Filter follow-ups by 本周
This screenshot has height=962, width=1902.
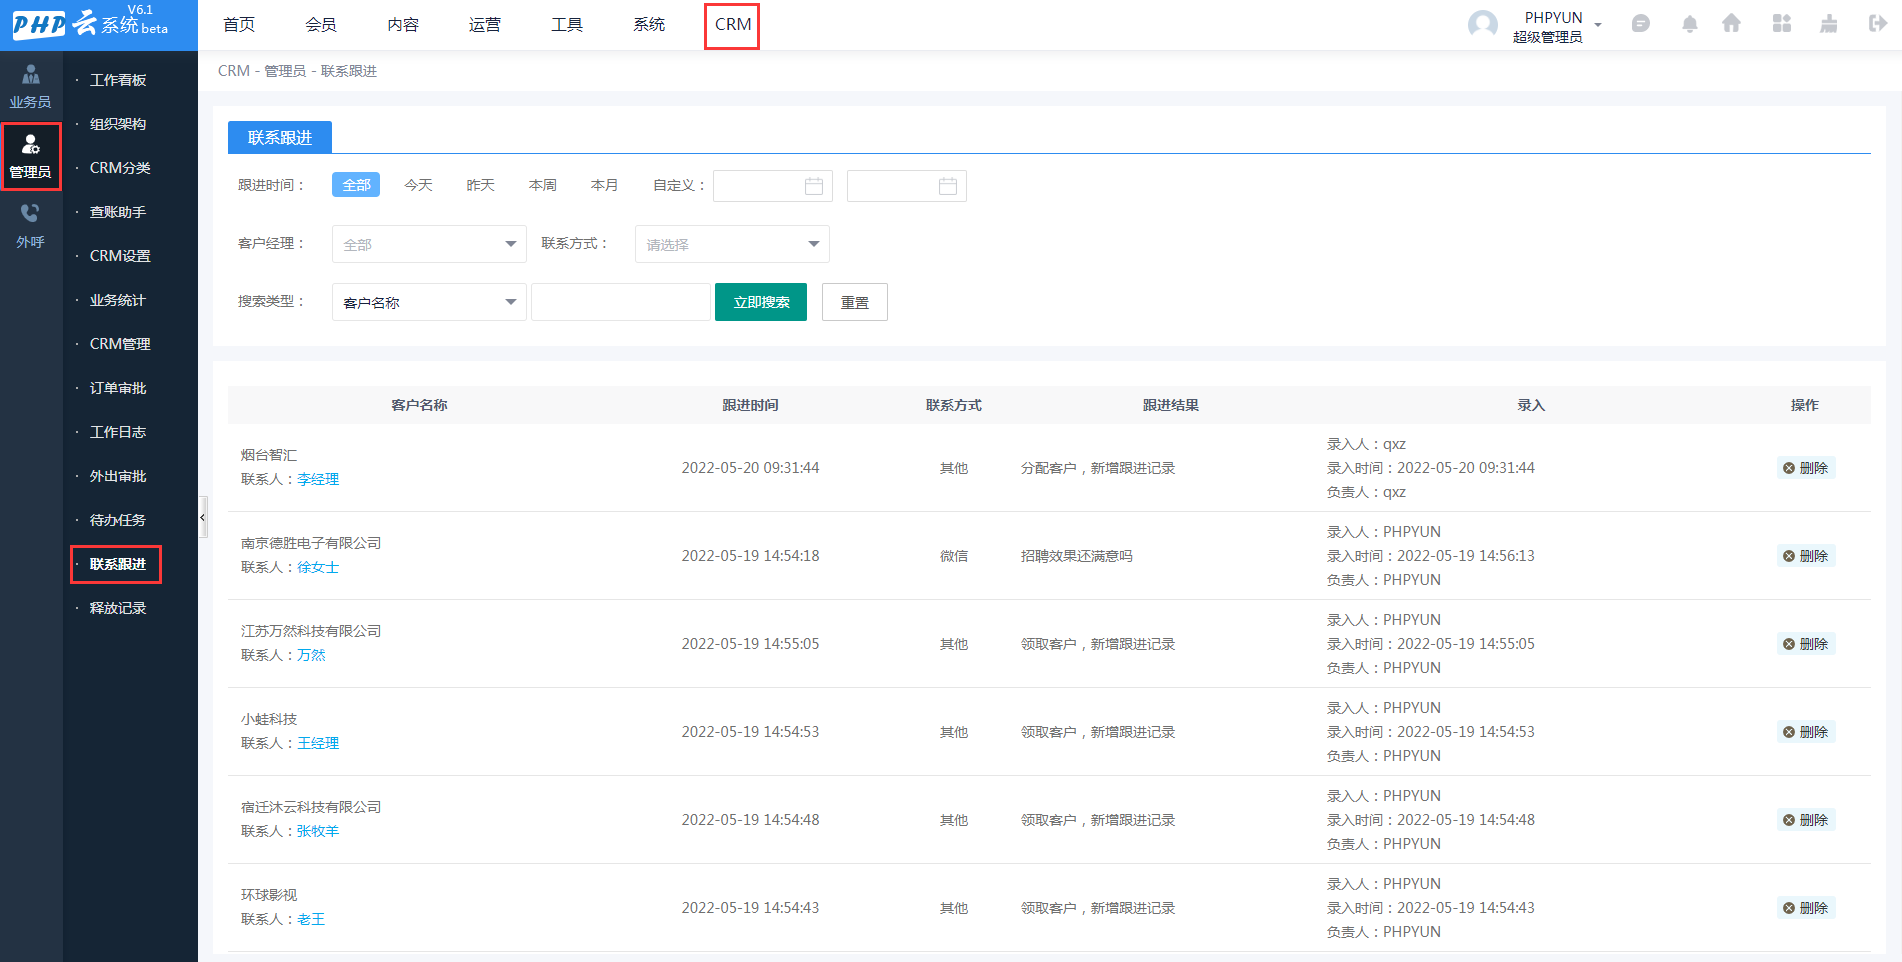pos(542,185)
